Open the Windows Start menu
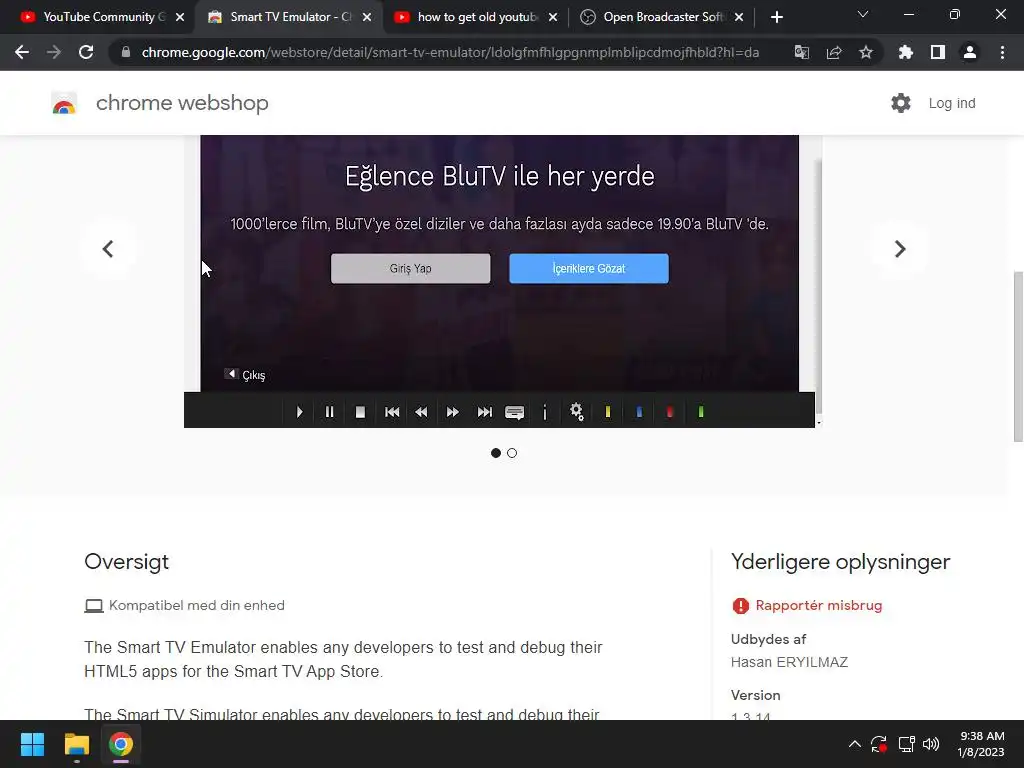Viewport: 1024px width, 768px height. [32, 744]
